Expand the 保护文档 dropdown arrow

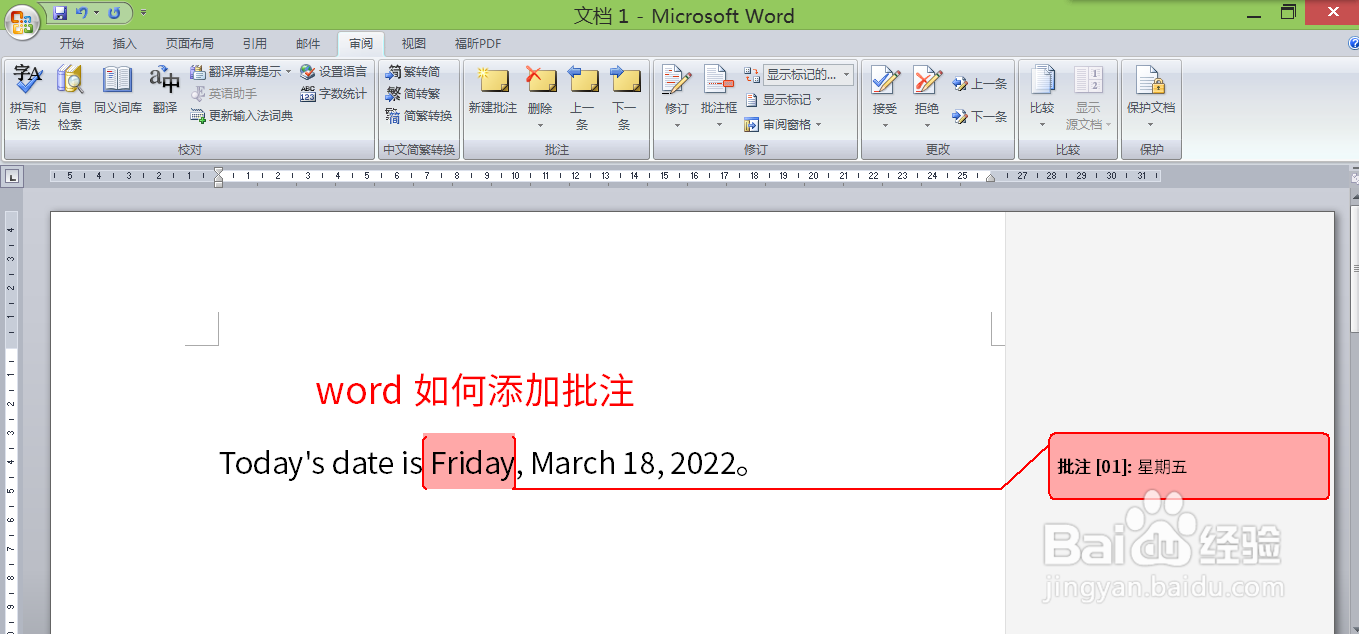(1150, 126)
